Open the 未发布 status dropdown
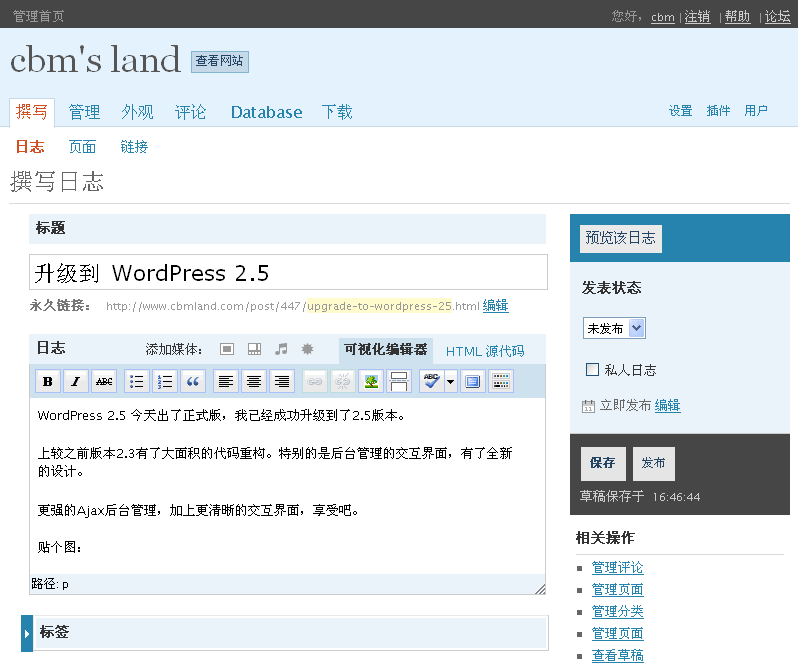The width and height of the screenshot is (798, 667). pyautogui.click(x=614, y=328)
